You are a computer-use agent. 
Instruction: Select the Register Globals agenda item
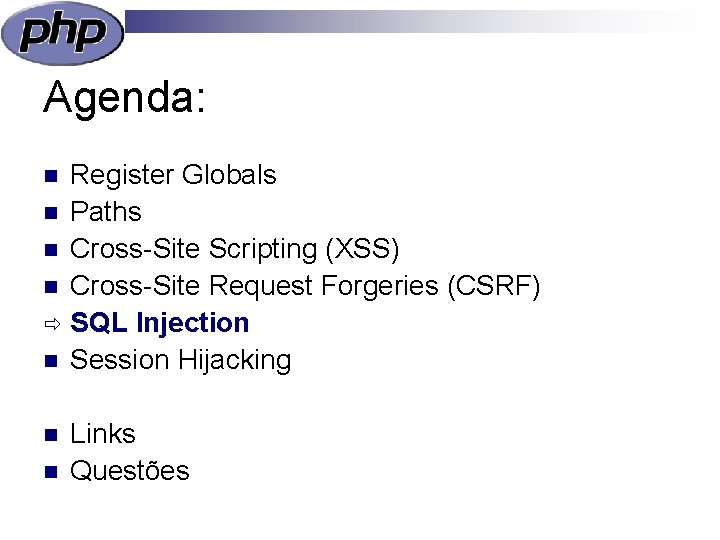173,174
